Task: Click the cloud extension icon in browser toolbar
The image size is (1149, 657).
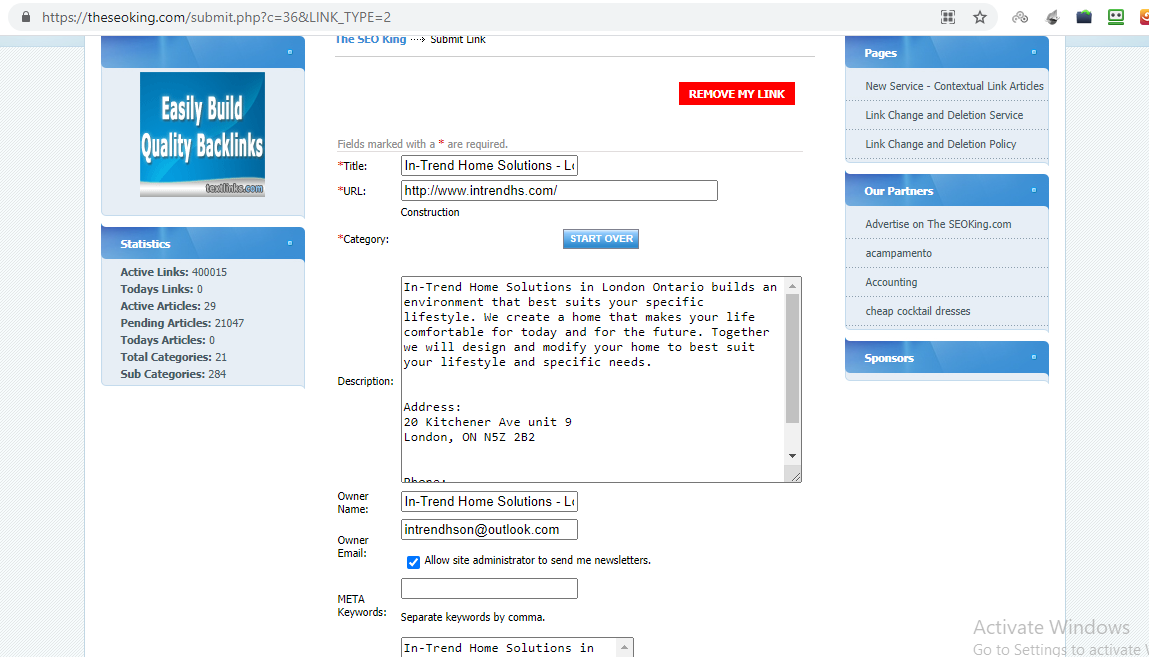Action: tap(1020, 17)
